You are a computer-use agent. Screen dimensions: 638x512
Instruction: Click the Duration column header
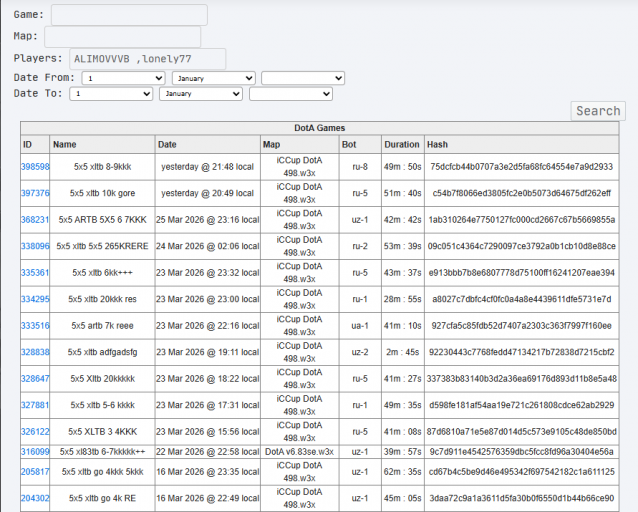(x=402, y=144)
